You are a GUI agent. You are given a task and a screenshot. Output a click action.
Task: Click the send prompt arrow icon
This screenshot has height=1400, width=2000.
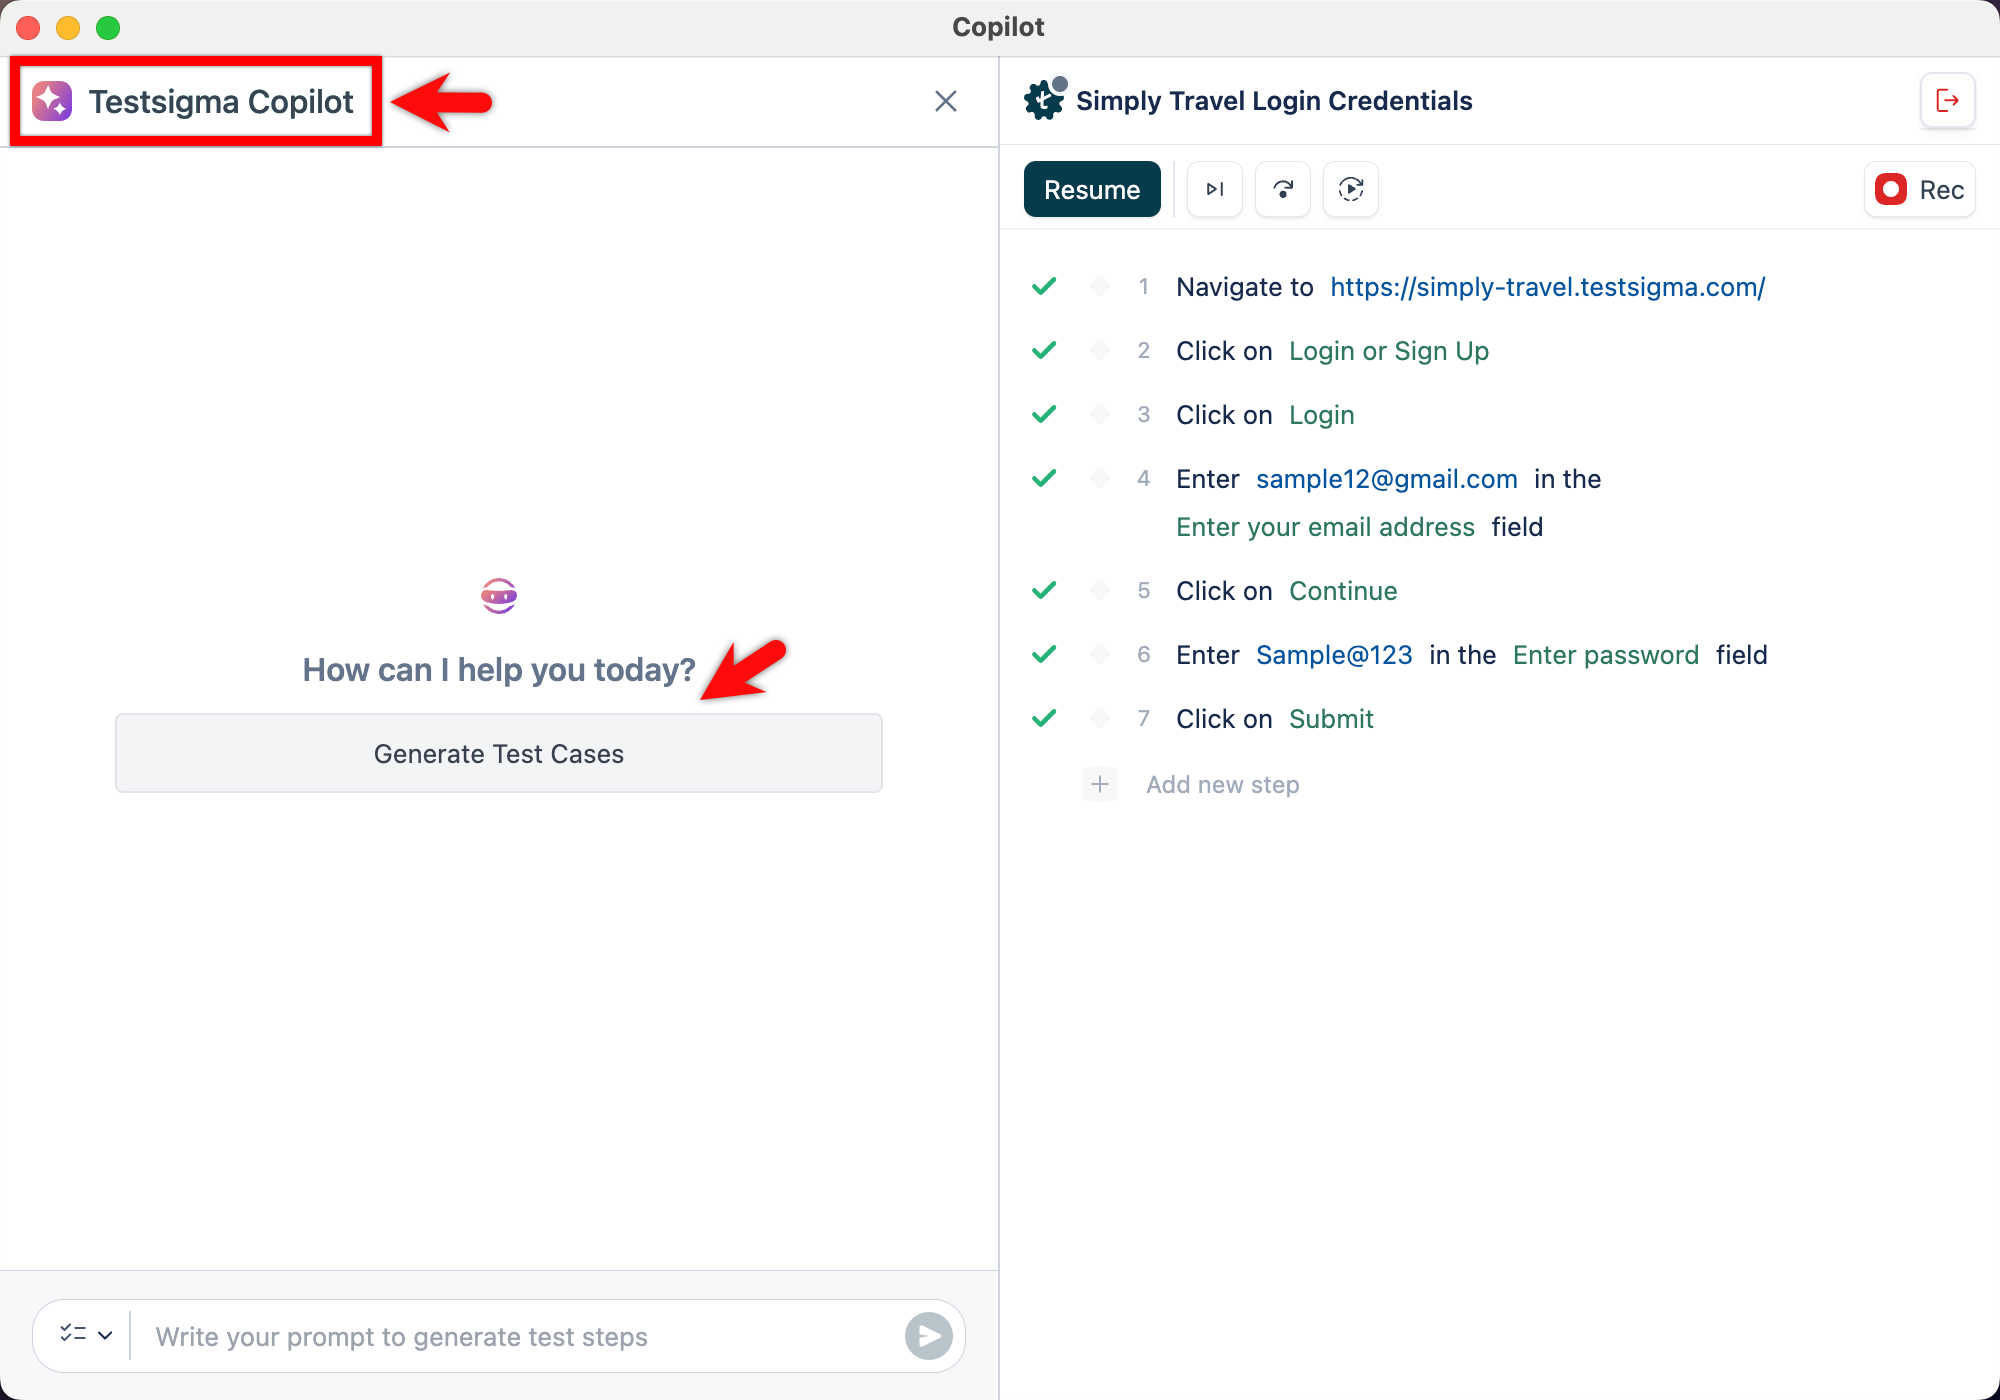click(928, 1336)
